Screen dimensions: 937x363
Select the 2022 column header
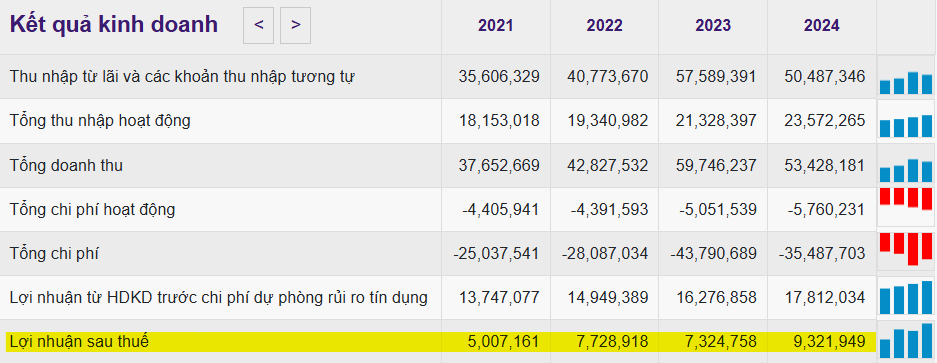(604, 26)
